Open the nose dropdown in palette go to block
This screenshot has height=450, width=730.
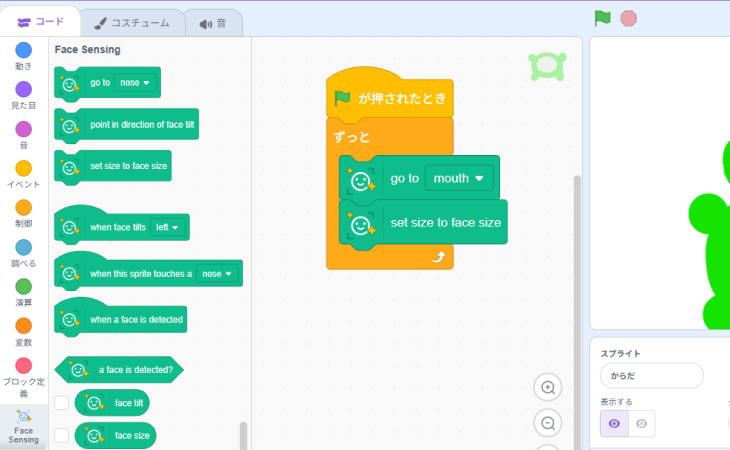(x=135, y=82)
